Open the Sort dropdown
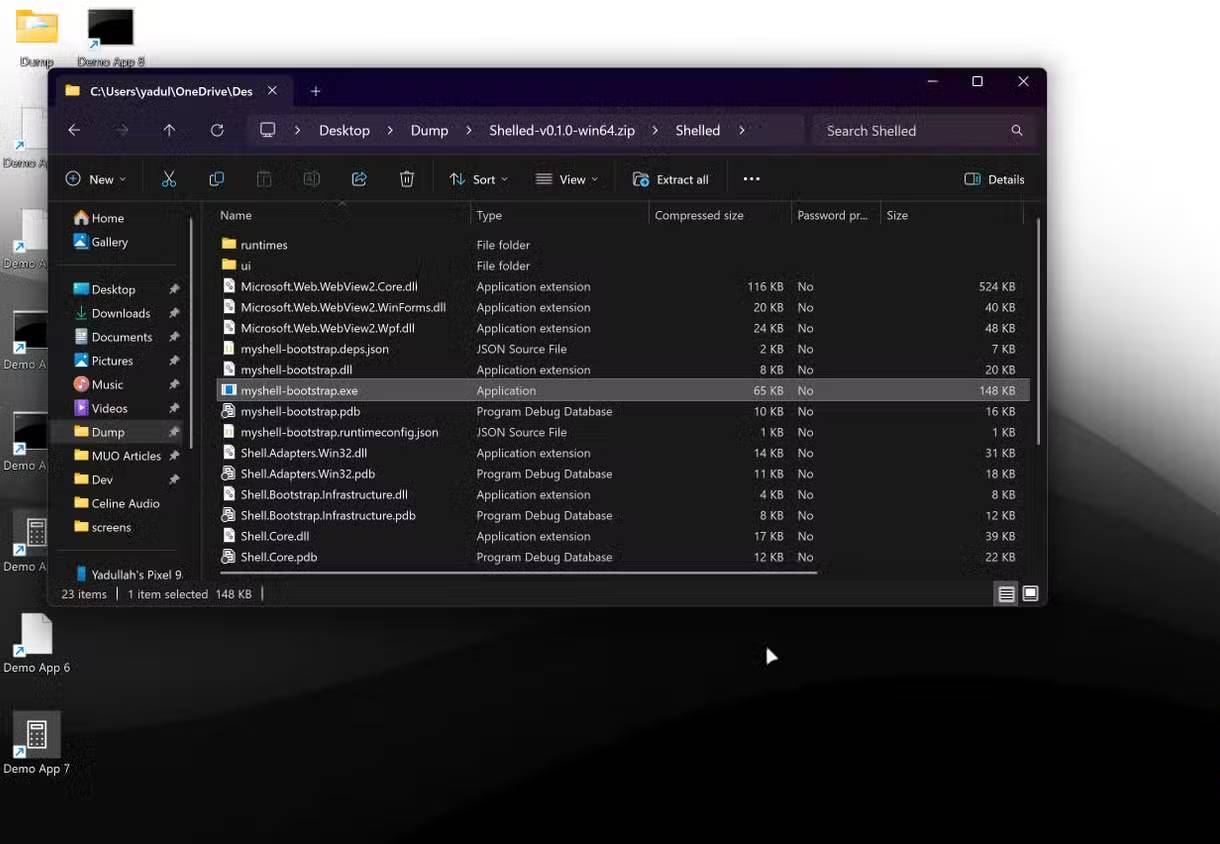1220x844 pixels. click(479, 179)
